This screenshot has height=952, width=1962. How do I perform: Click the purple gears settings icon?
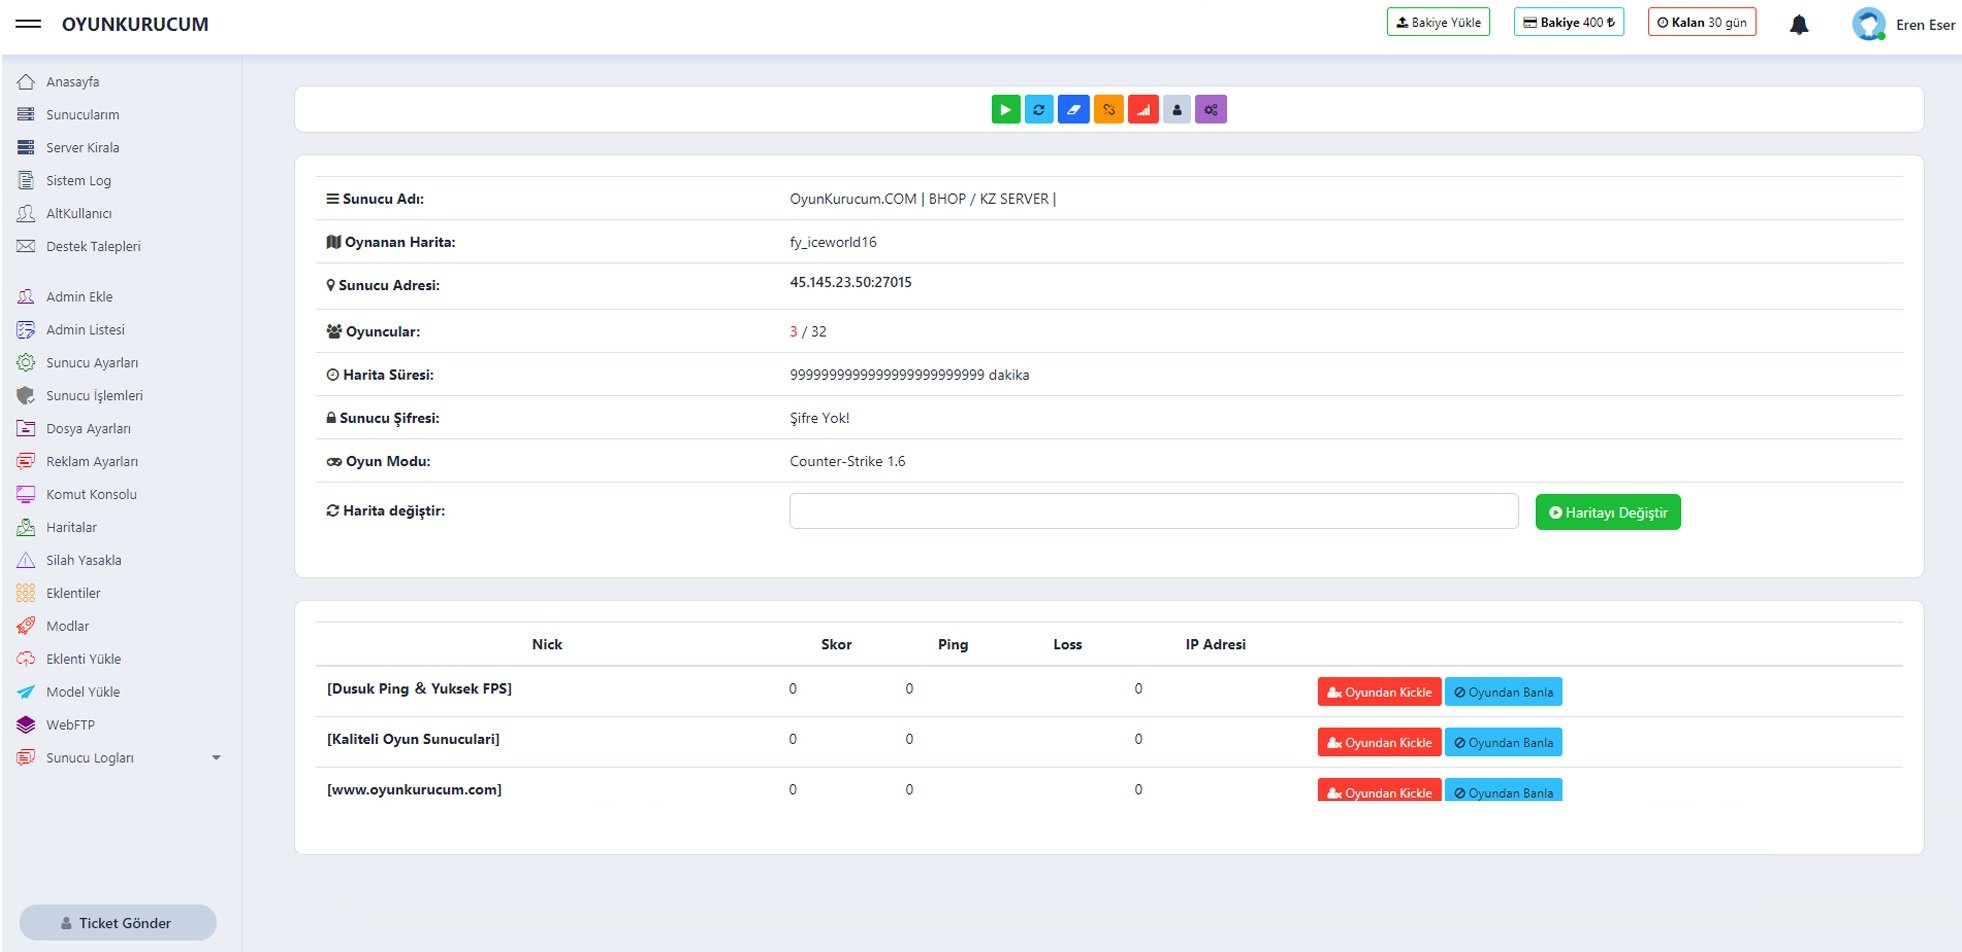tap(1211, 110)
